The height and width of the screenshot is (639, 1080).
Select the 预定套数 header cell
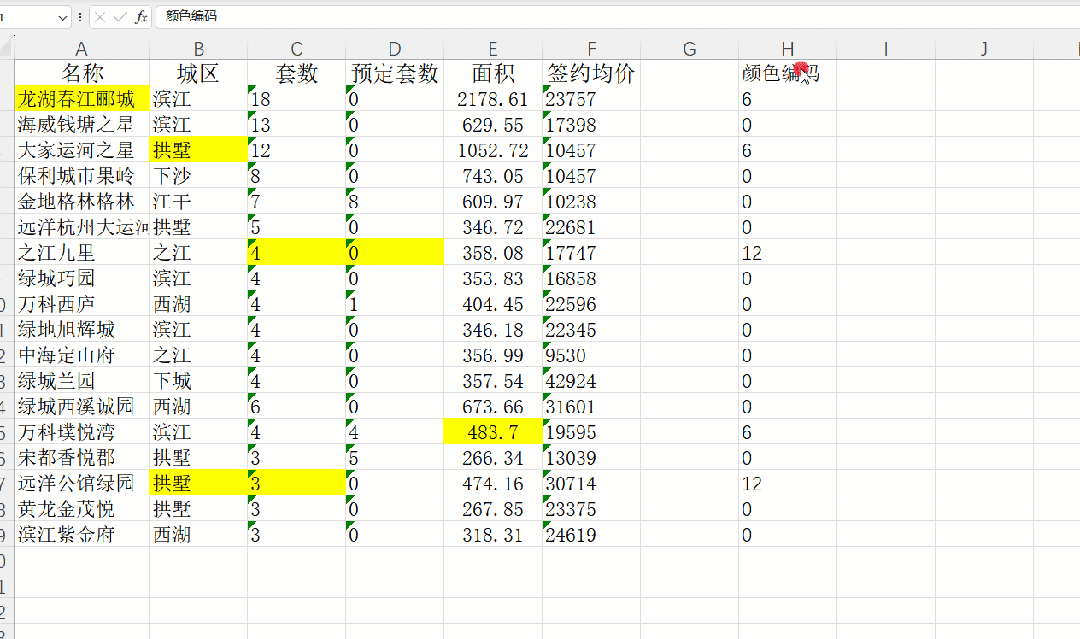tap(395, 73)
